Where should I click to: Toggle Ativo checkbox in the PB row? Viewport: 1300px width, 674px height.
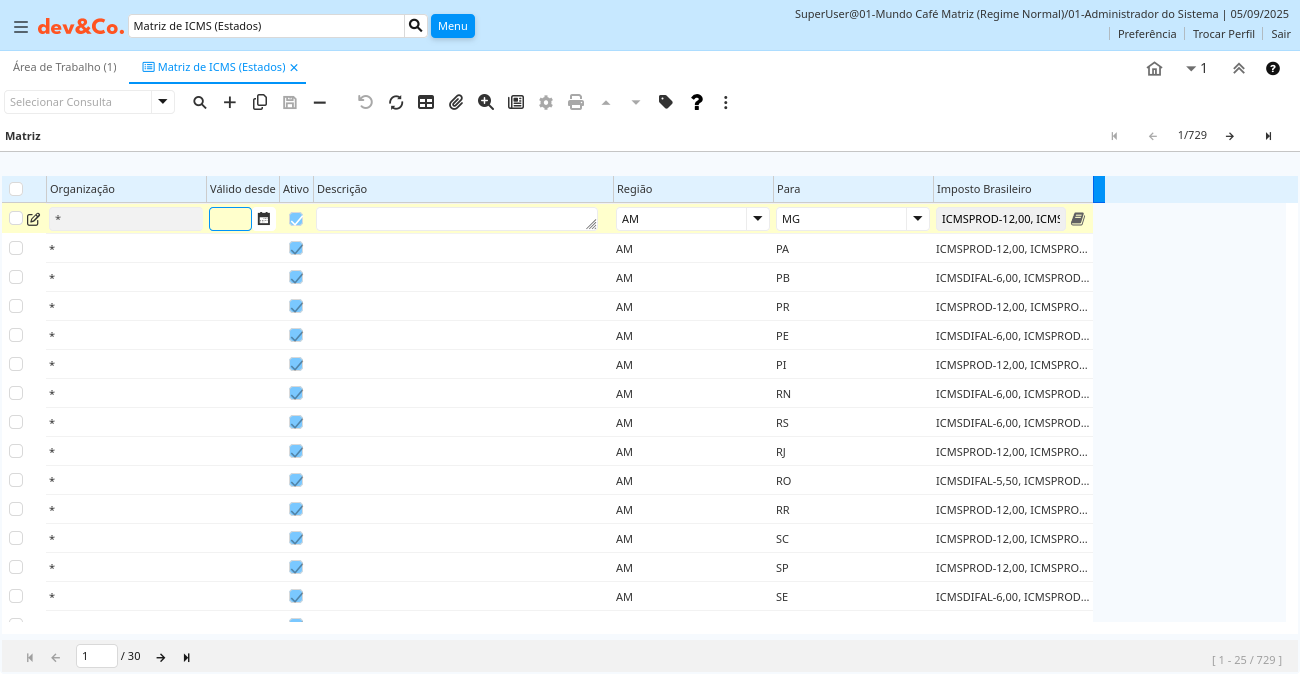[296, 277]
